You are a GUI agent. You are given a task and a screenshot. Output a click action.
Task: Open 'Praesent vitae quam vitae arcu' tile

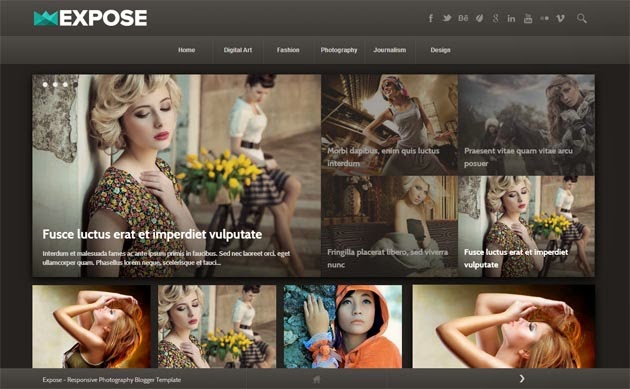pyautogui.click(x=526, y=125)
